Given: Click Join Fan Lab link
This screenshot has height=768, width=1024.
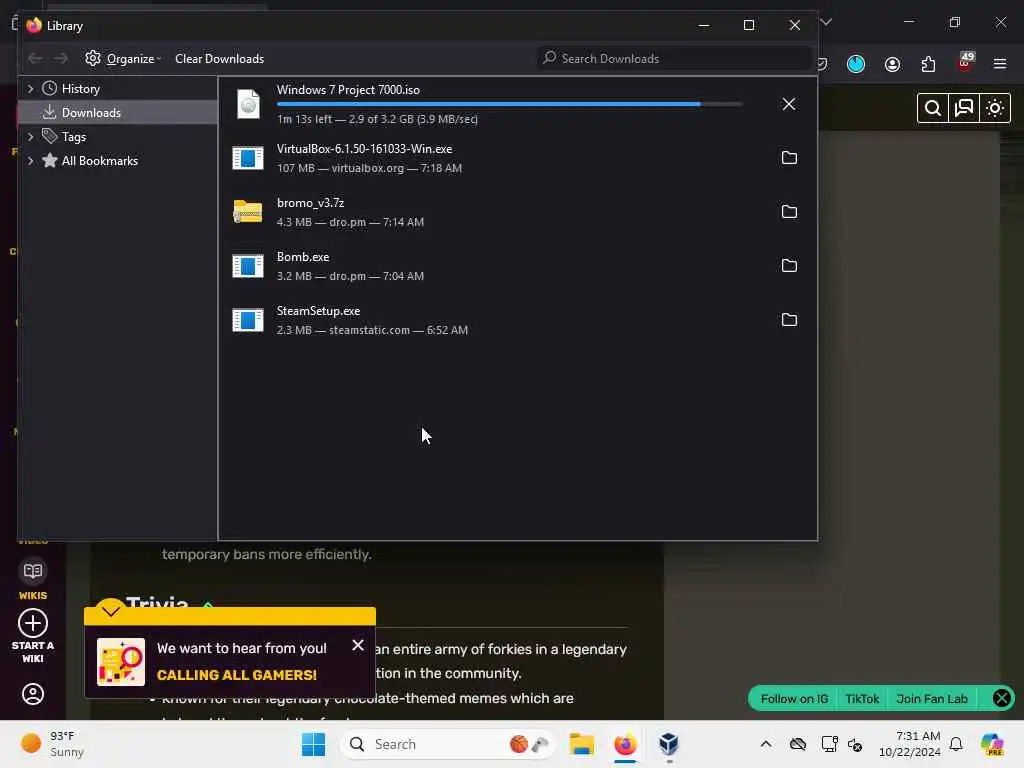Looking at the screenshot, I should 931,699.
